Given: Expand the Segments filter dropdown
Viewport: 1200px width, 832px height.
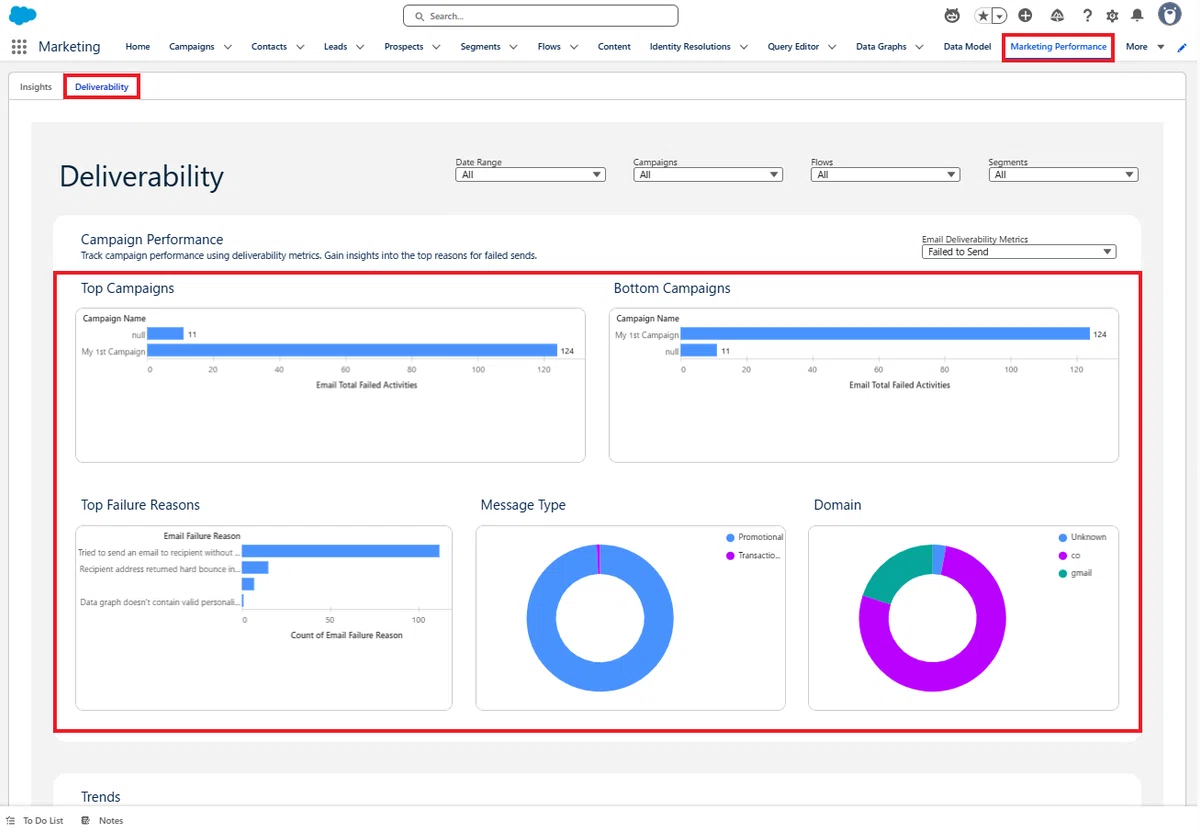Looking at the screenshot, I should 1063,175.
